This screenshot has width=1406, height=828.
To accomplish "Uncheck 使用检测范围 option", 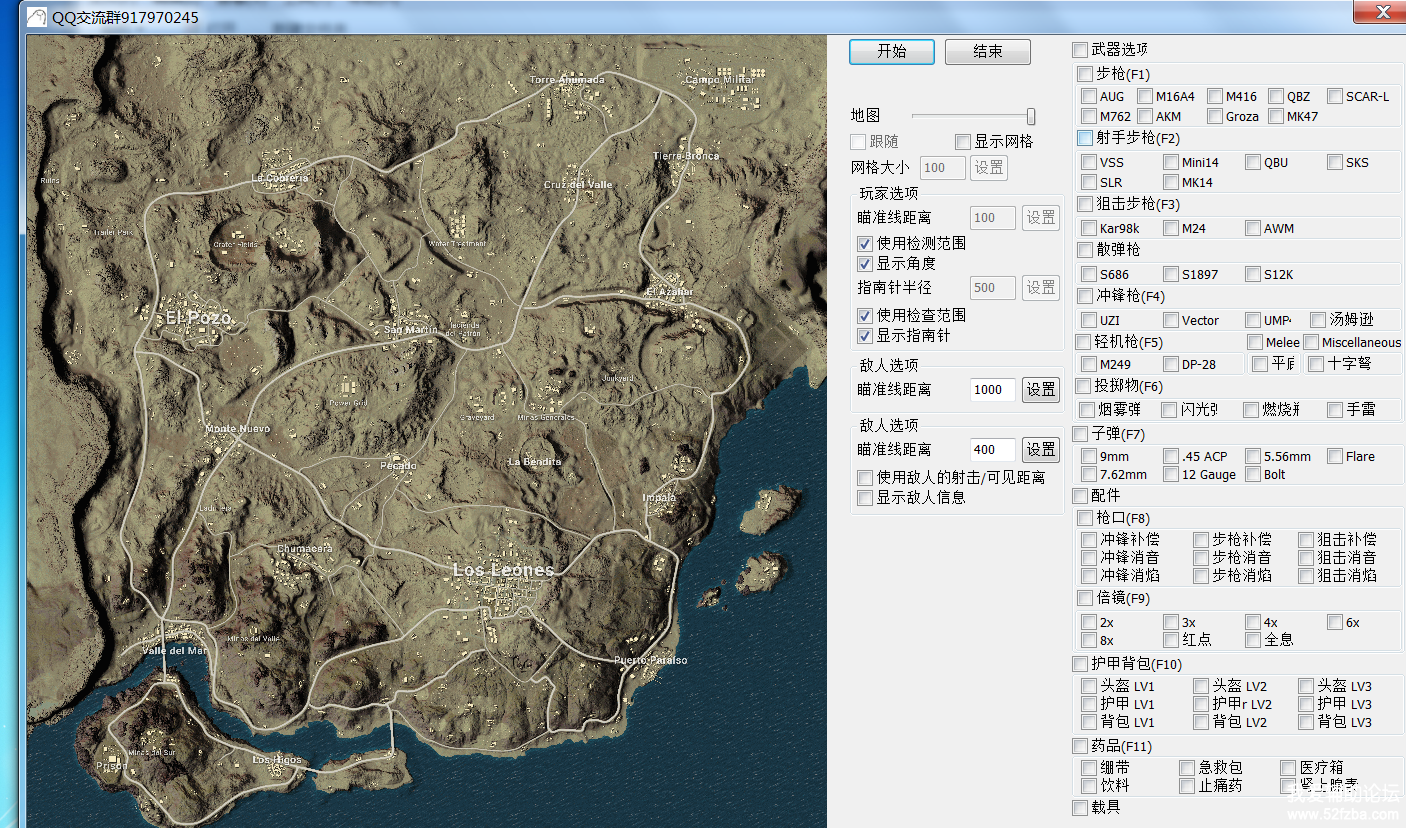I will 865,243.
